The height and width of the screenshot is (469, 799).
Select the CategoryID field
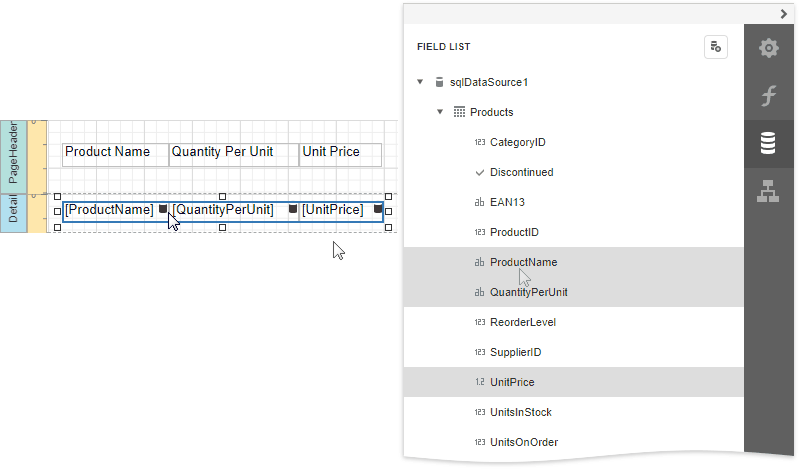517,142
